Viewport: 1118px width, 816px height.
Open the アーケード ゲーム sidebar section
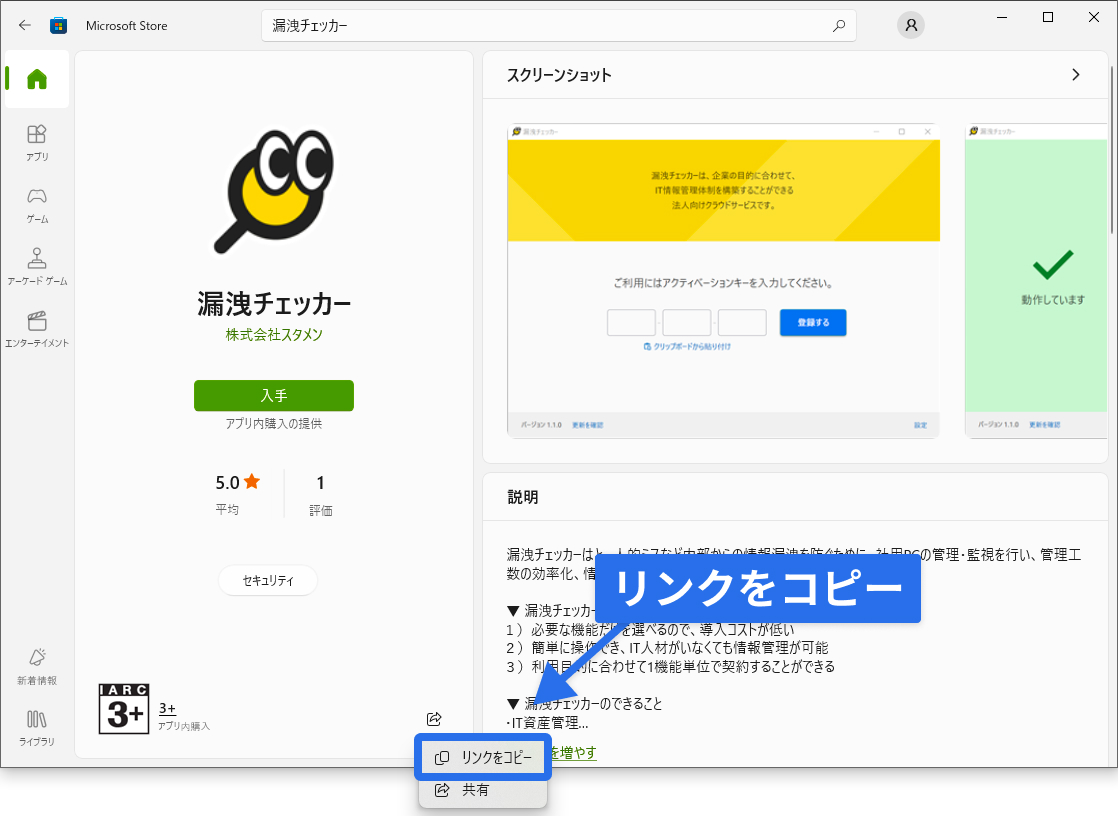point(37,267)
